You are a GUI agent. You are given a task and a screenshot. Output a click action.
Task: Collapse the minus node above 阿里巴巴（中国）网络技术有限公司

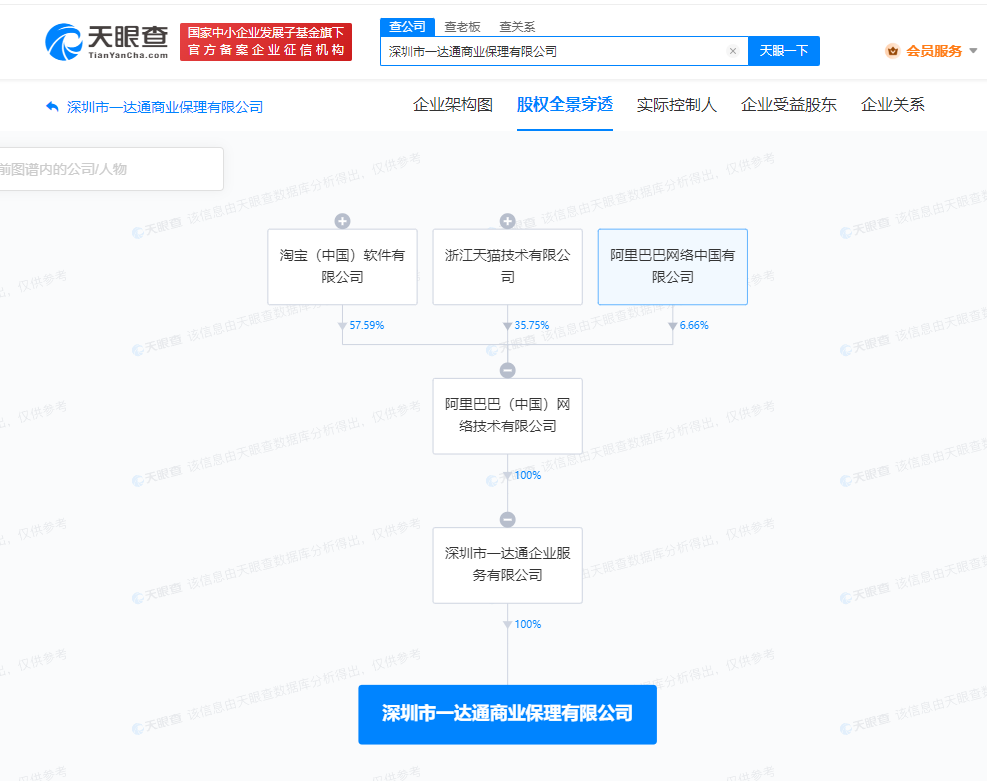(507, 370)
